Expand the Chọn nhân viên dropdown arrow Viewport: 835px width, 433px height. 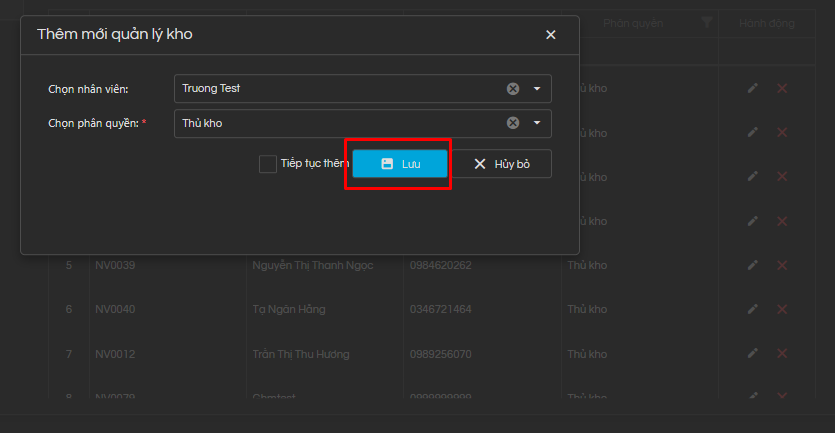pyautogui.click(x=537, y=88)
